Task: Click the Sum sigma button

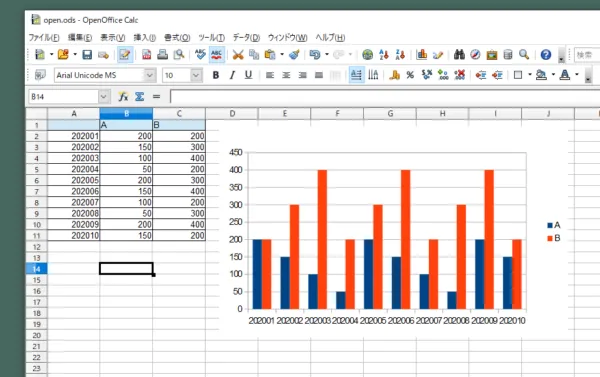Action: point(140,97)
